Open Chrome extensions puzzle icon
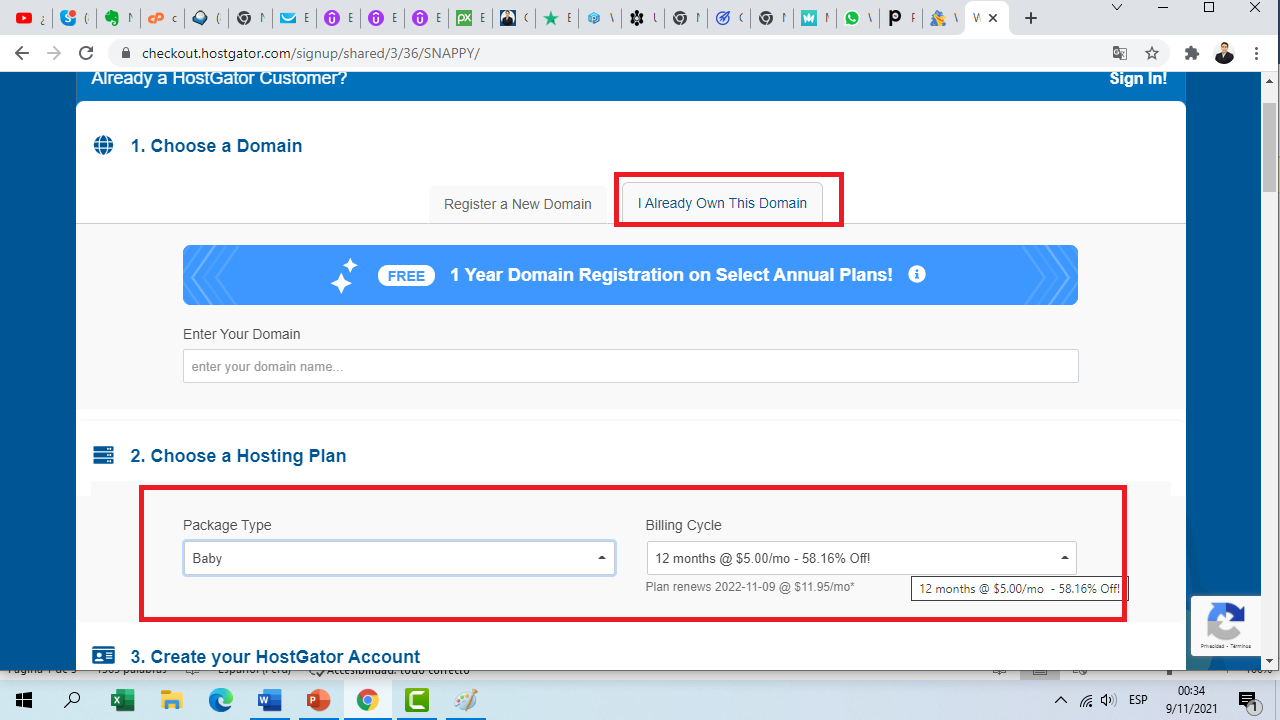The image size is (1280, 720). point(1191,53)
